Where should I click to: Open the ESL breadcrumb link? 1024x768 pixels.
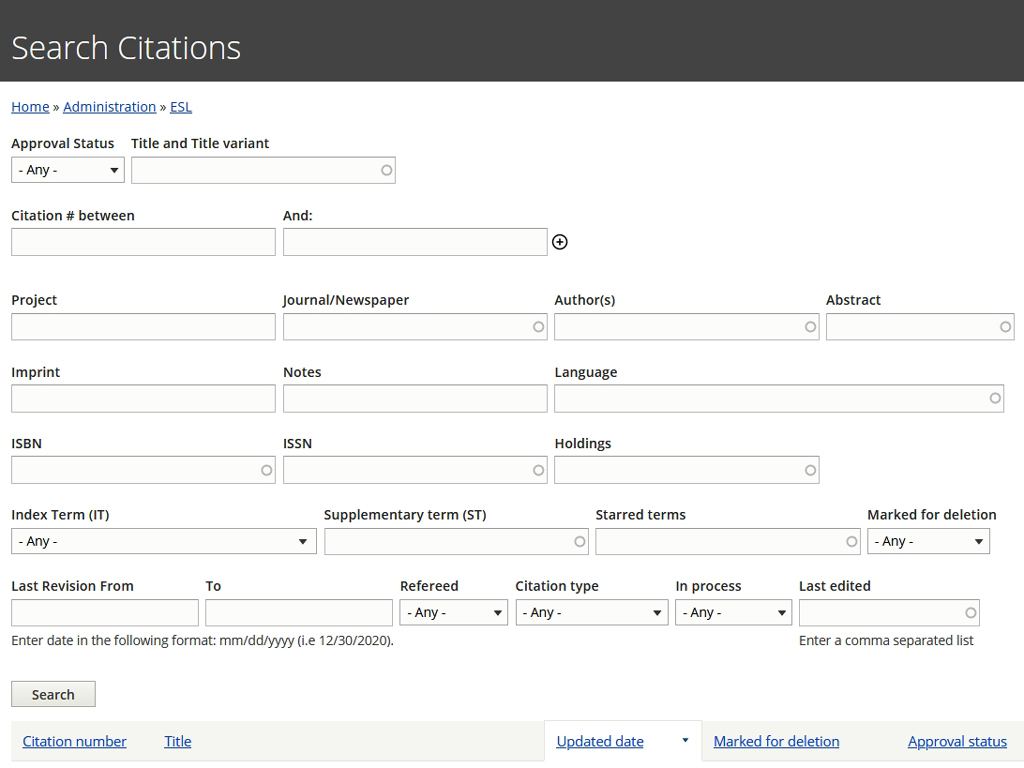(180, 106)
